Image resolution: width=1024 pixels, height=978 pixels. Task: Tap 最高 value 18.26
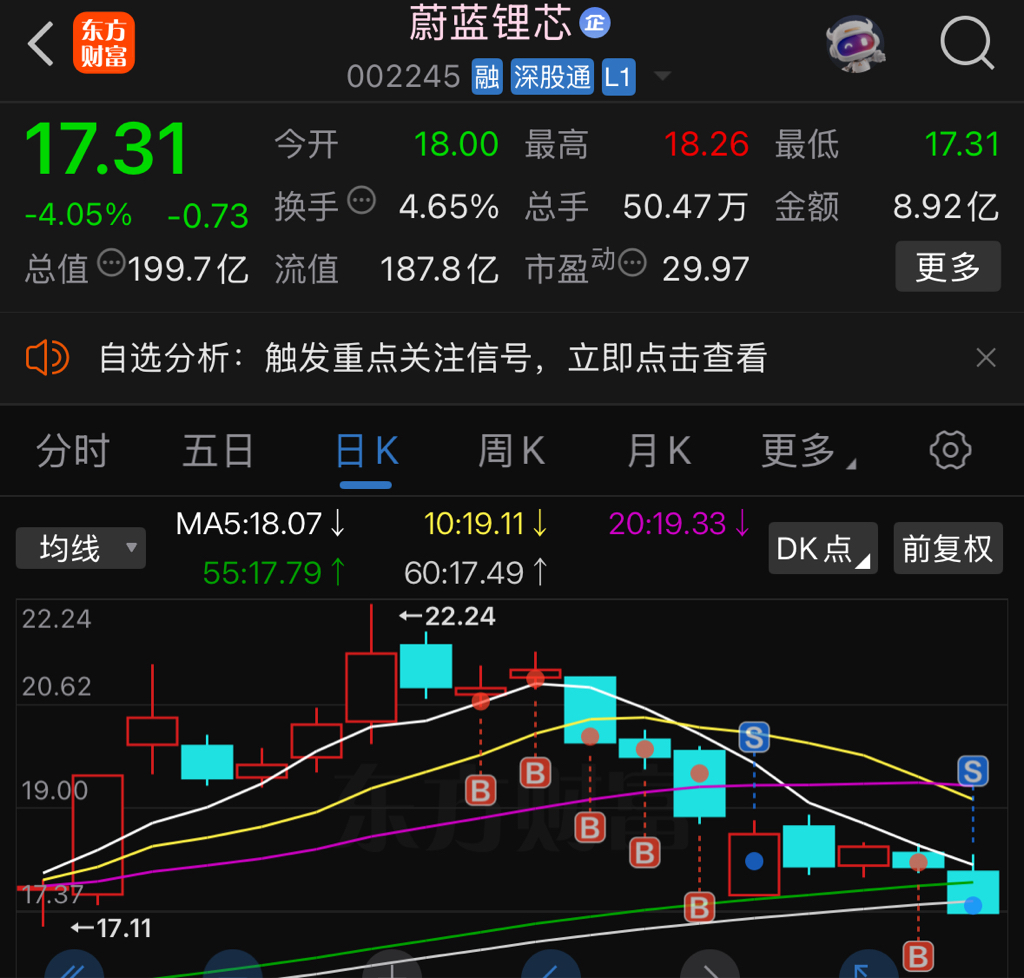coord(706,144)
